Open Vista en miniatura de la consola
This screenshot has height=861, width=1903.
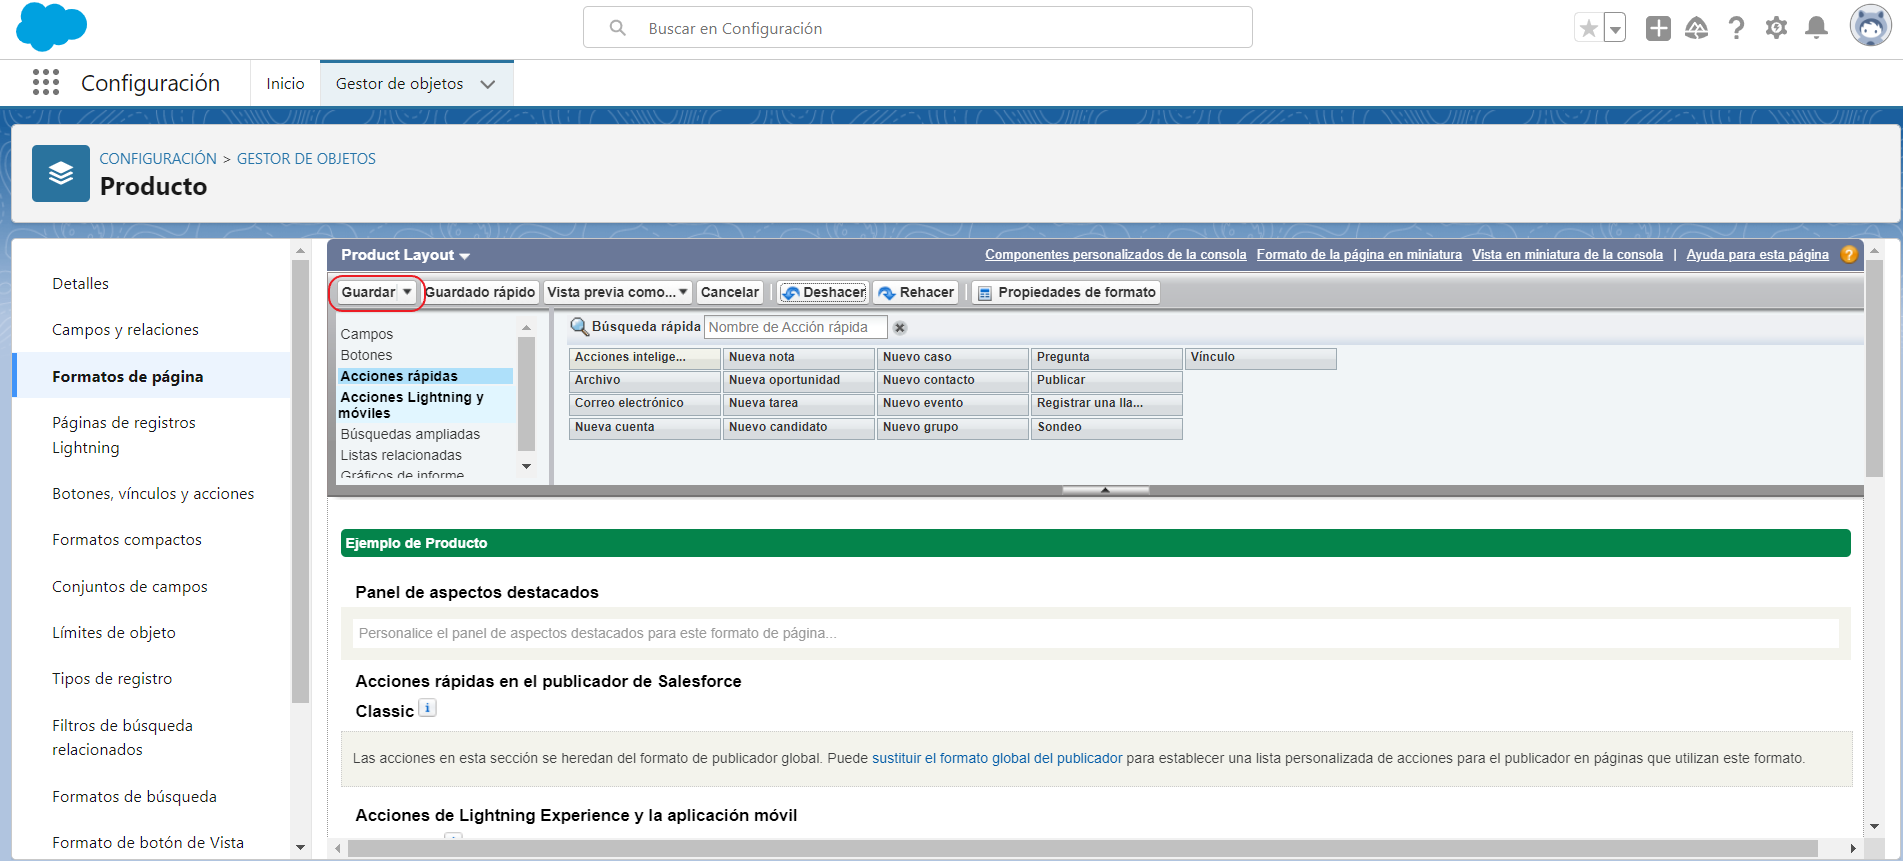(x=1567, y=255)
